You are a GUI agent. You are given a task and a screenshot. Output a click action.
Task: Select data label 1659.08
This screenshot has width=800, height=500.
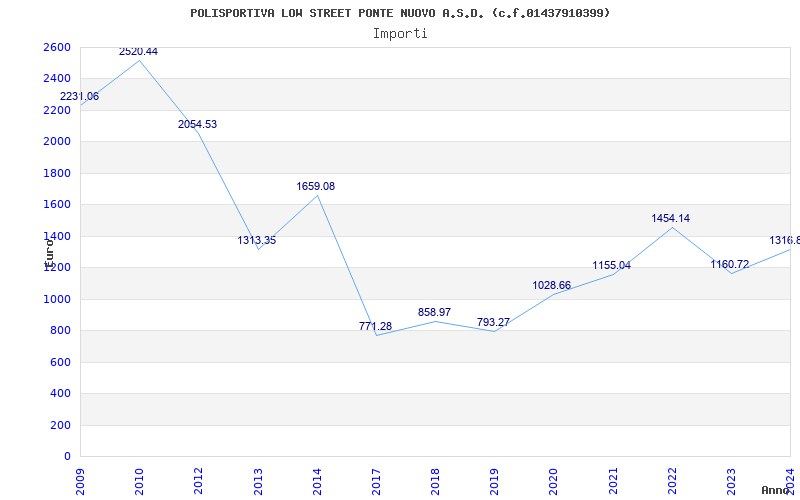(x=316, y=186)
